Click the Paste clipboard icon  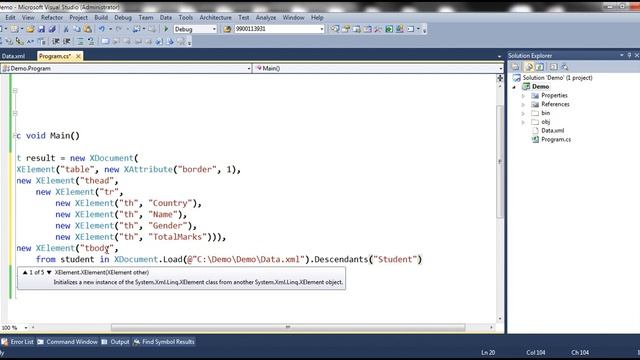(88, 29)
